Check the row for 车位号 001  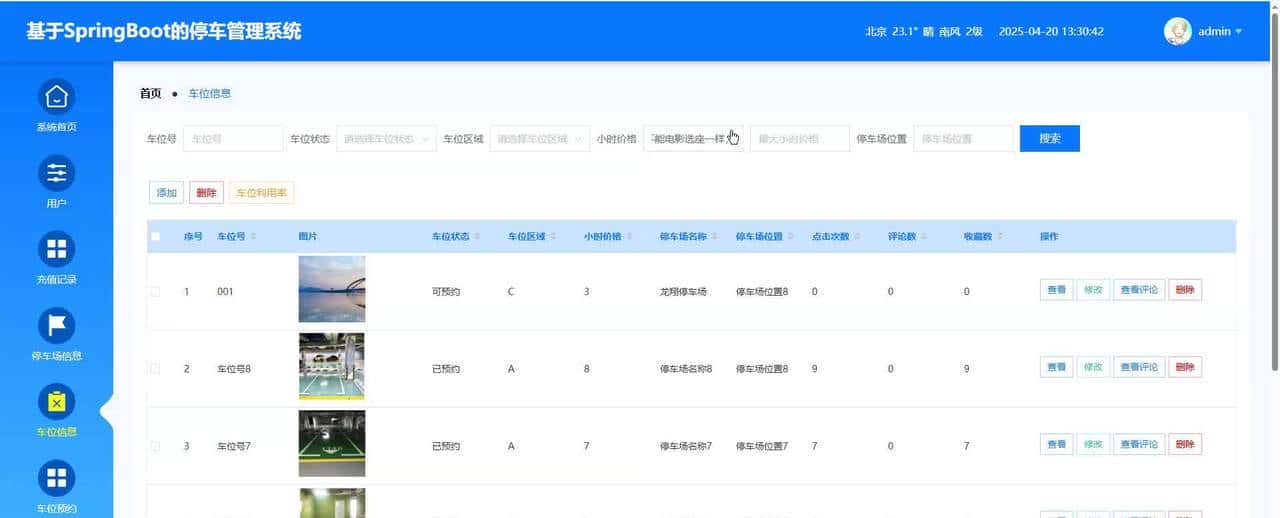point(155,292)
